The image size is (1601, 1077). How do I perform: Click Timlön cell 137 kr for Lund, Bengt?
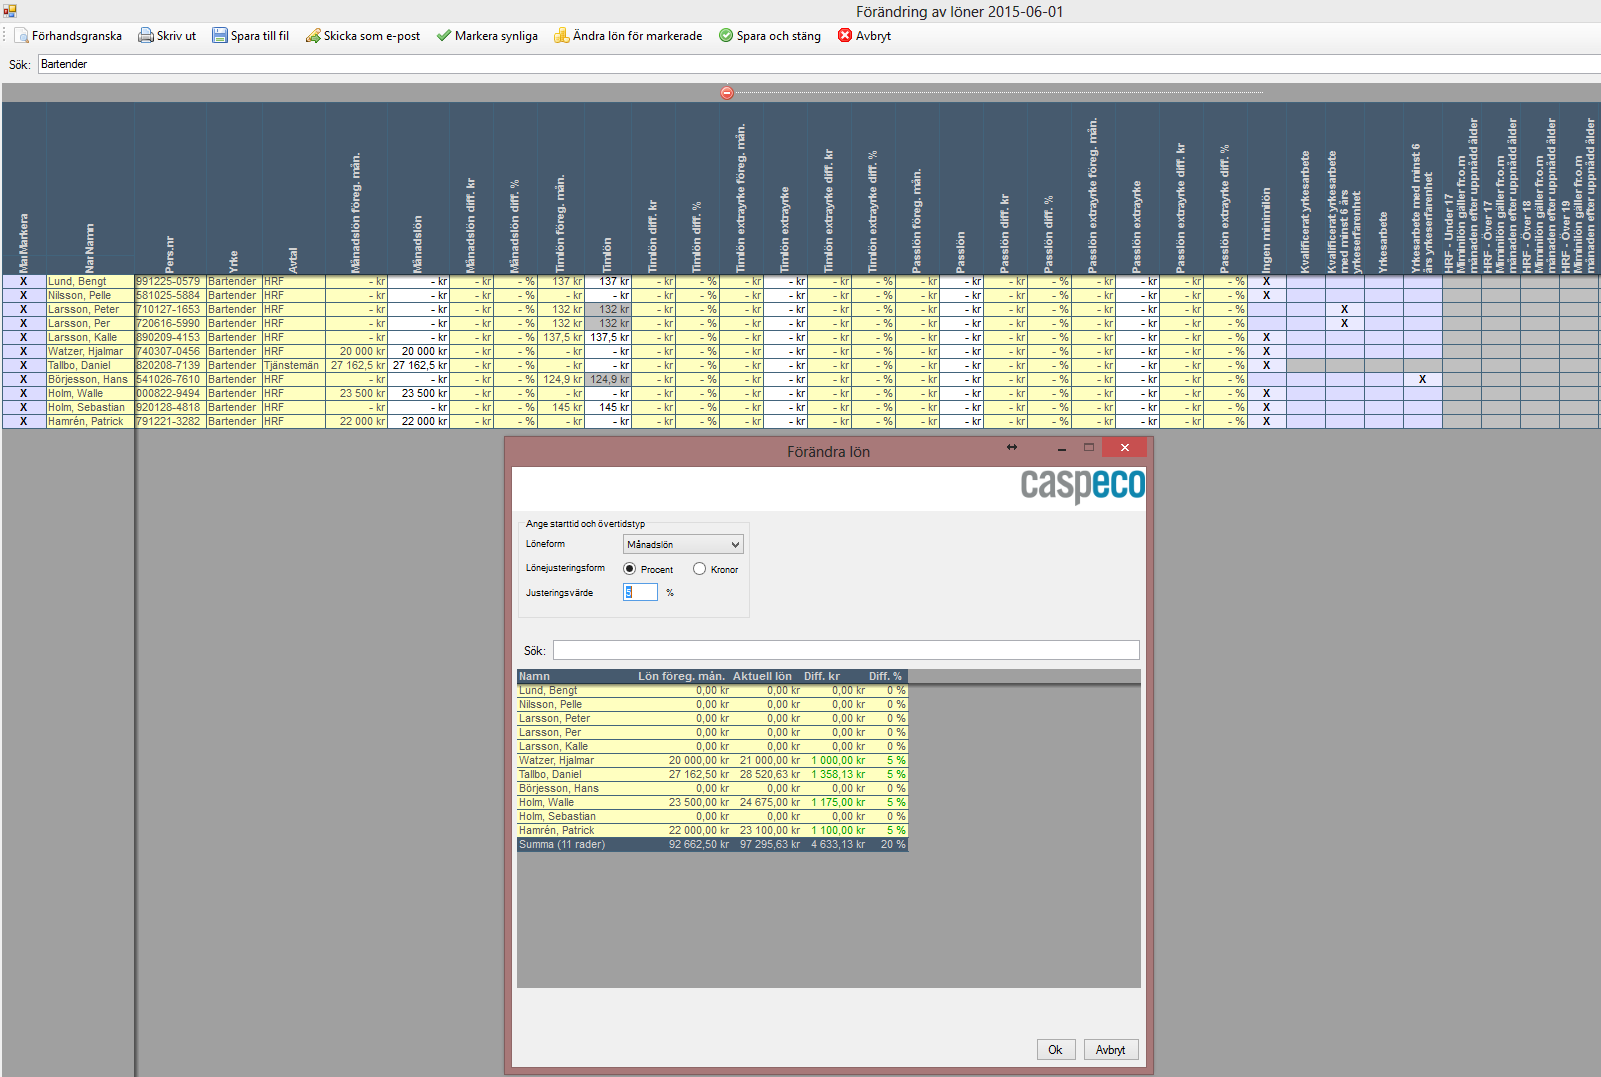point(608,282)
